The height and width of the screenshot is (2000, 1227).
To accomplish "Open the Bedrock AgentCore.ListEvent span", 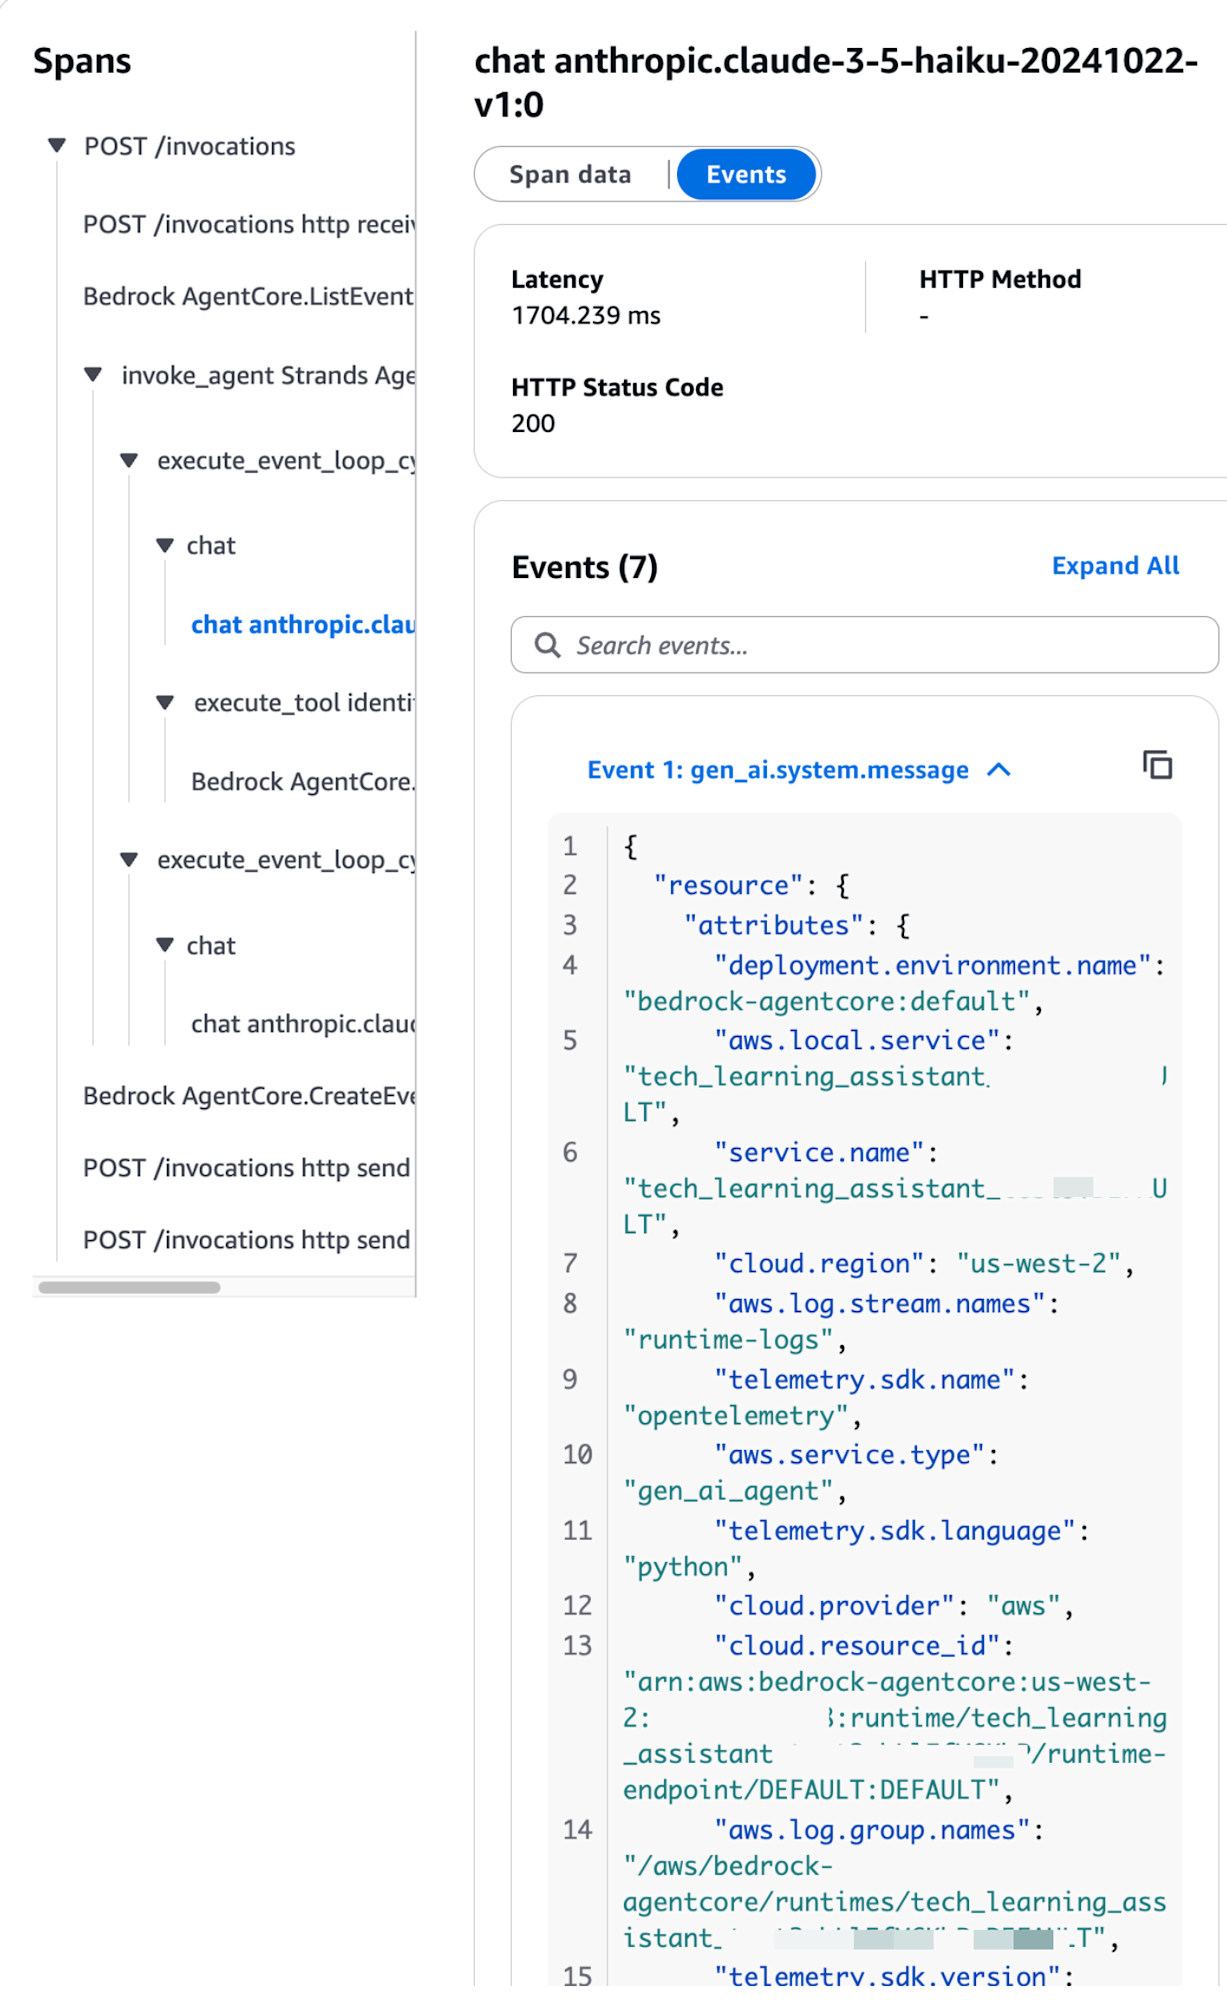I will pos(248,297).
